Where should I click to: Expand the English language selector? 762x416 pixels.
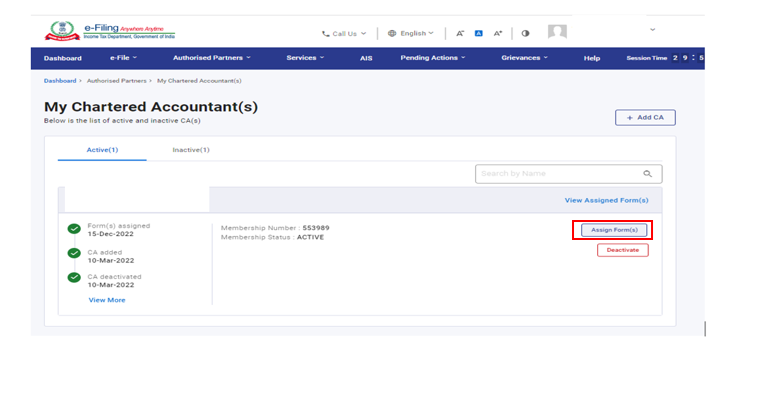(x=410, y=33)
